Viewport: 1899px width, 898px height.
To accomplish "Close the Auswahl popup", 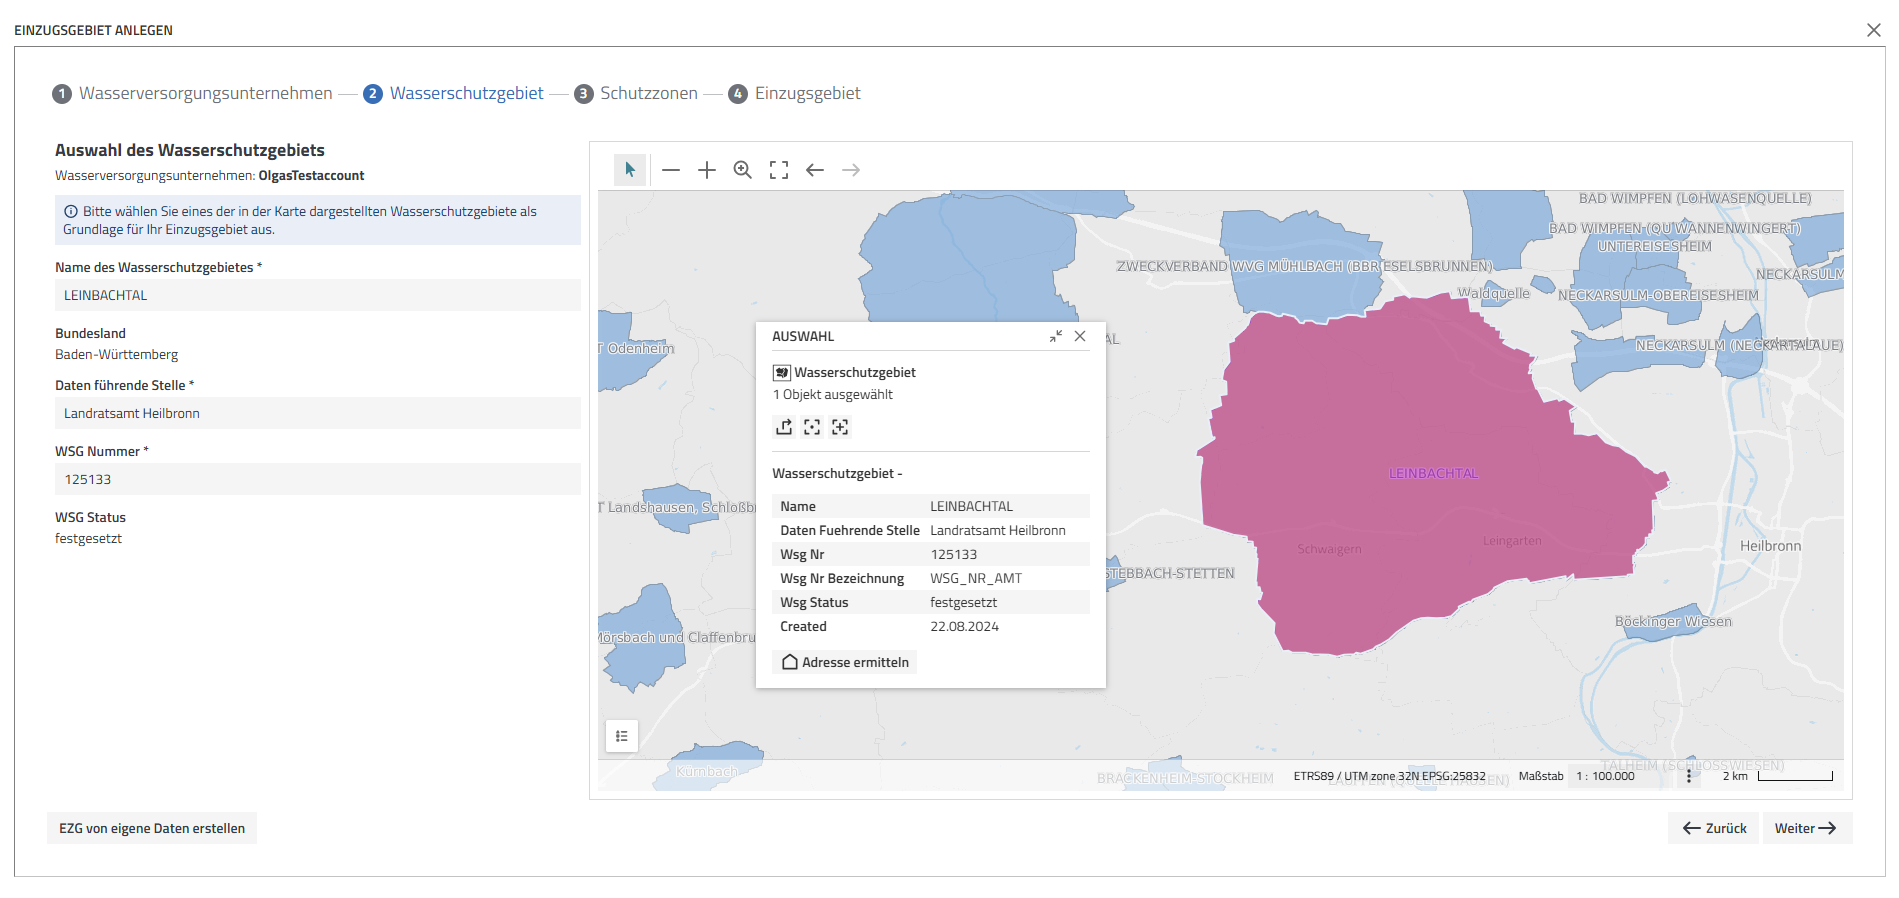I will [1080, 337].
